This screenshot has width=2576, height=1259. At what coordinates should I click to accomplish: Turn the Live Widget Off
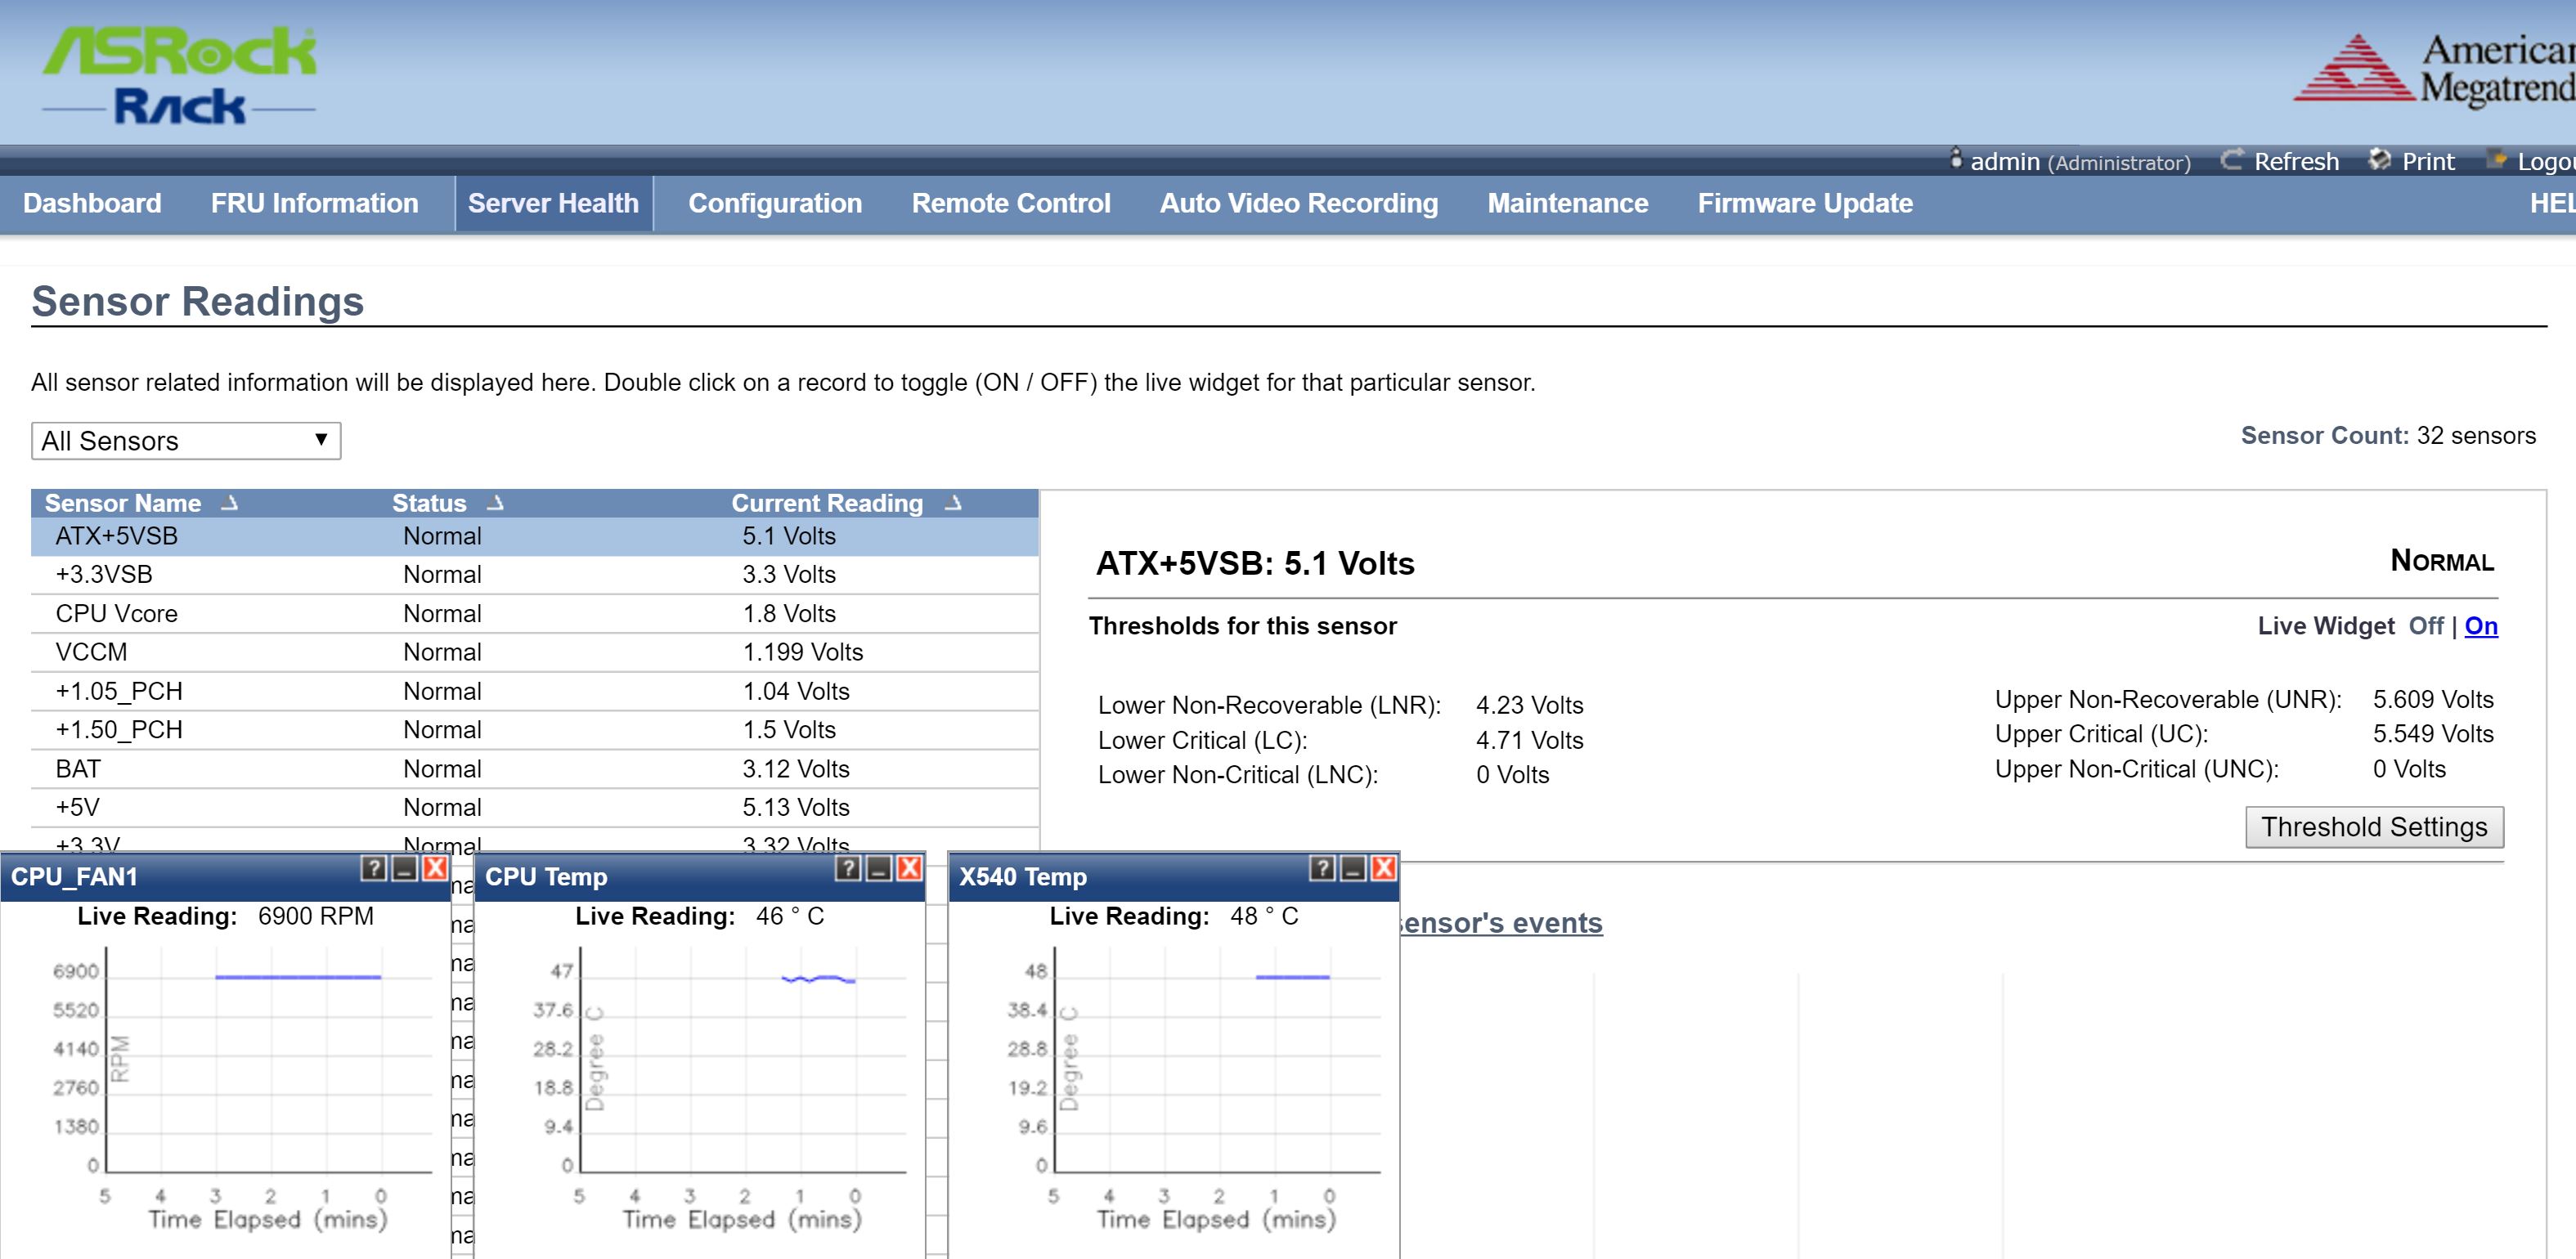[x=2425, y=626]
